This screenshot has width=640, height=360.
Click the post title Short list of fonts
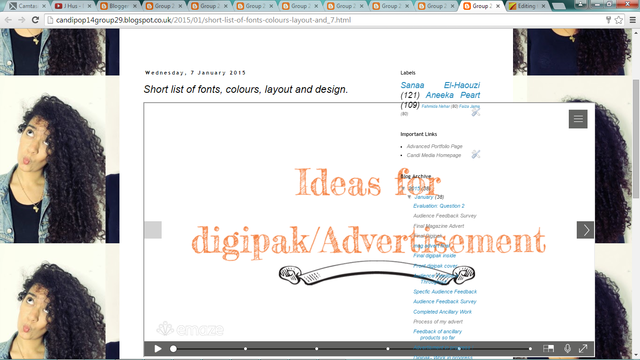point(246,89)
